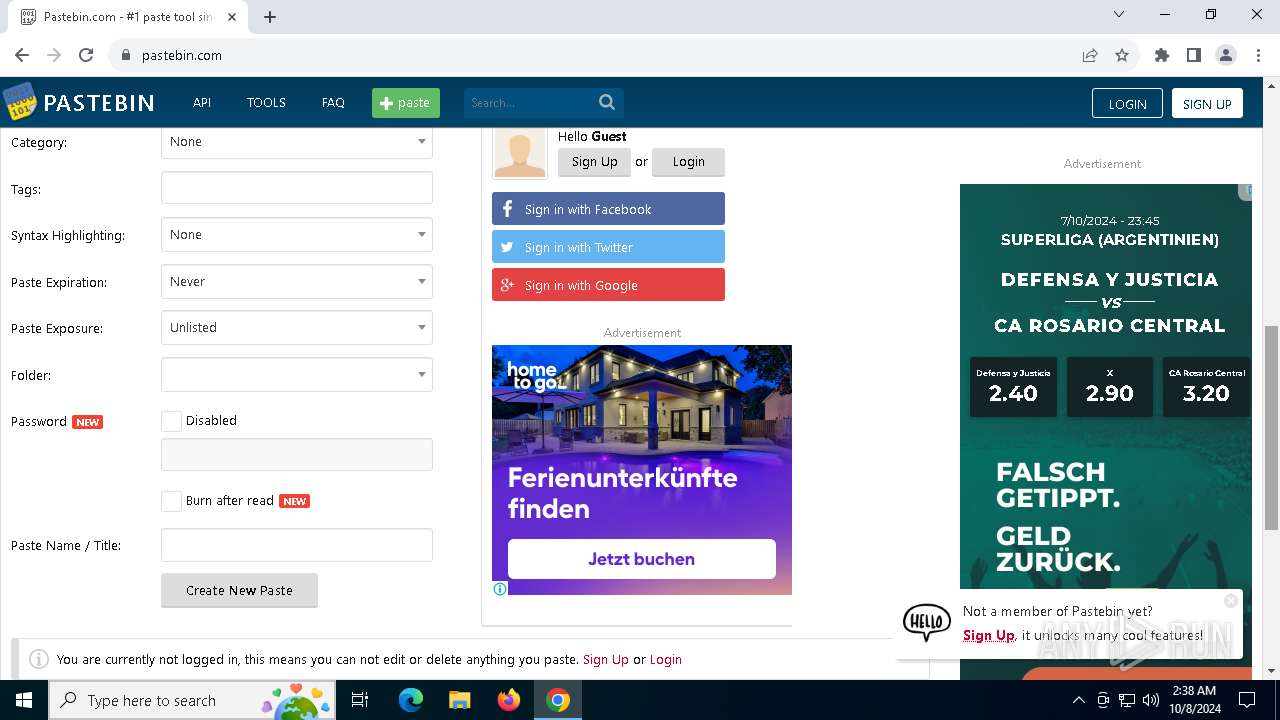Click the X 2.90 draw odds
1280x720 pixels.
pyautogui.click(x=1110, y=386)
